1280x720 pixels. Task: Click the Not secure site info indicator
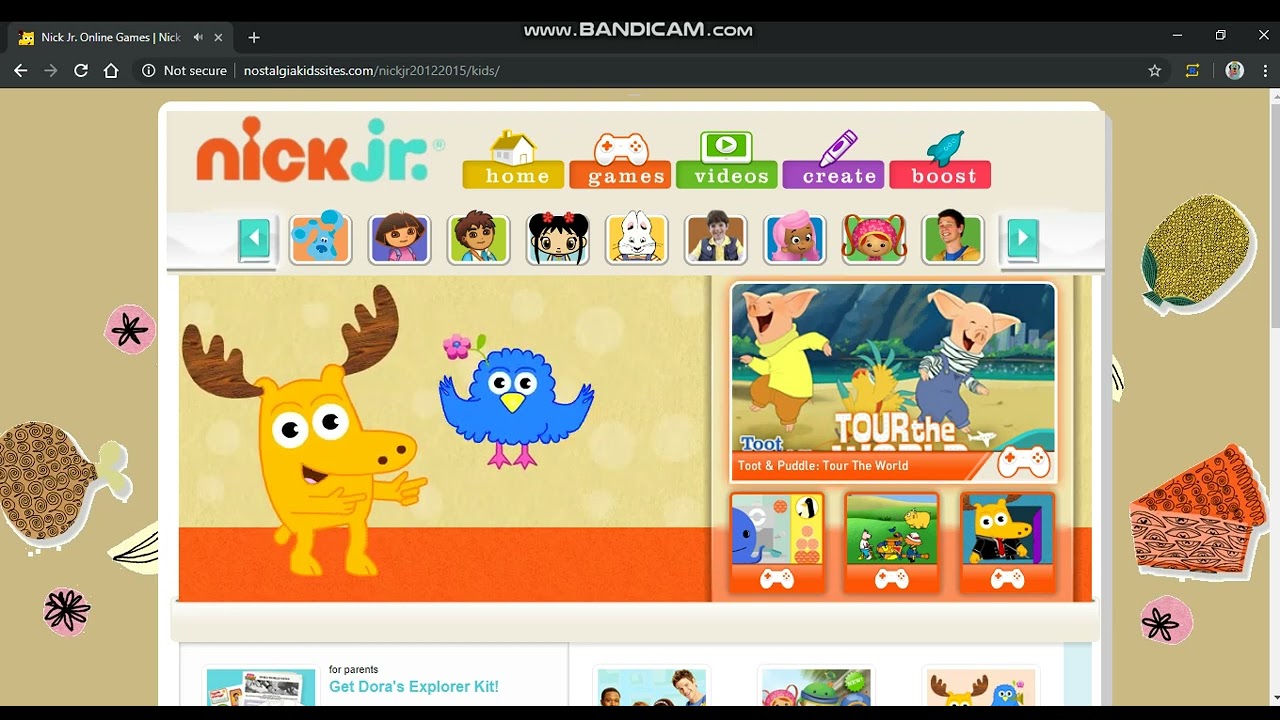[x=184, y=71]
